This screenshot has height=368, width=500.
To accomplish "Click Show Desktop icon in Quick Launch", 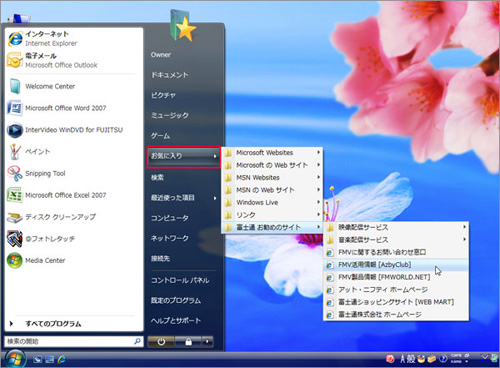I will (x=38, y=360).
